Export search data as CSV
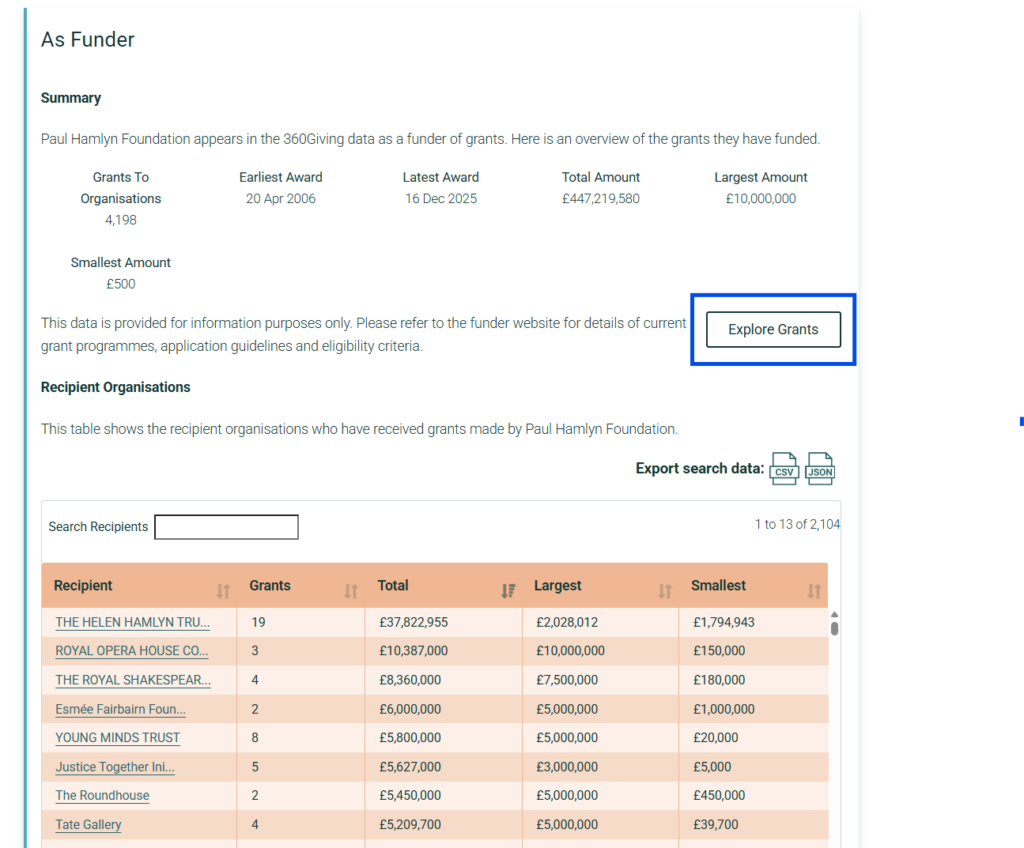 point(784,468)
